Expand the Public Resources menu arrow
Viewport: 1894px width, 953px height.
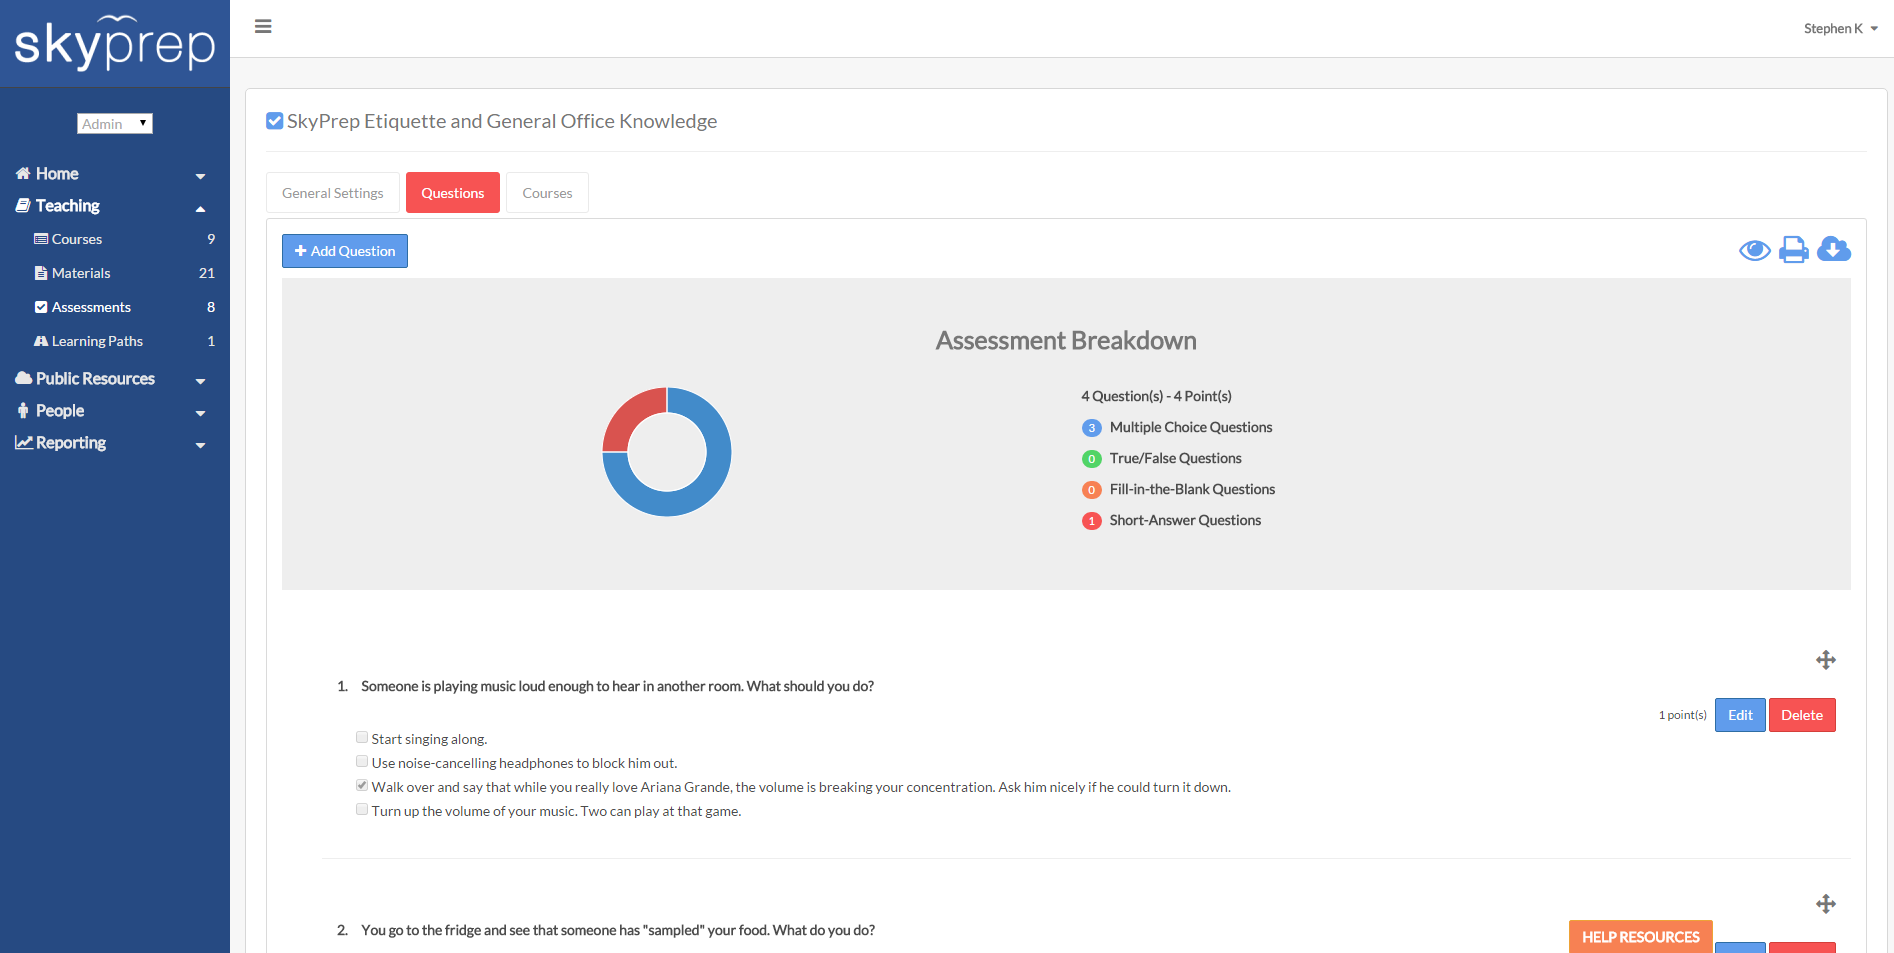200,381
